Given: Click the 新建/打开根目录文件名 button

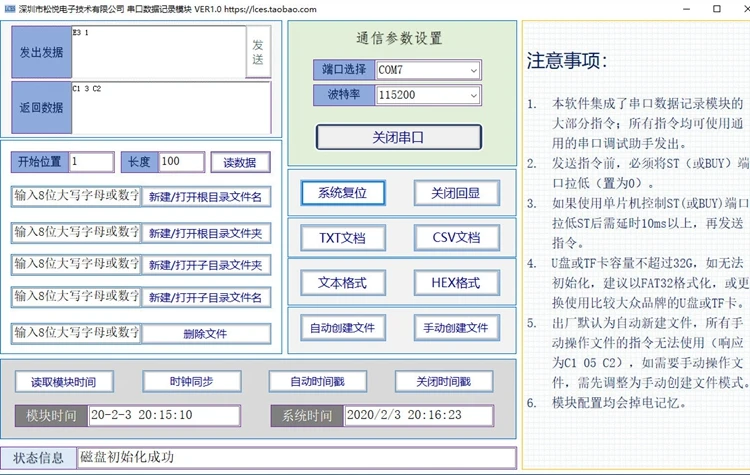Looking at the screenshot, I should (x=206, y=197).
